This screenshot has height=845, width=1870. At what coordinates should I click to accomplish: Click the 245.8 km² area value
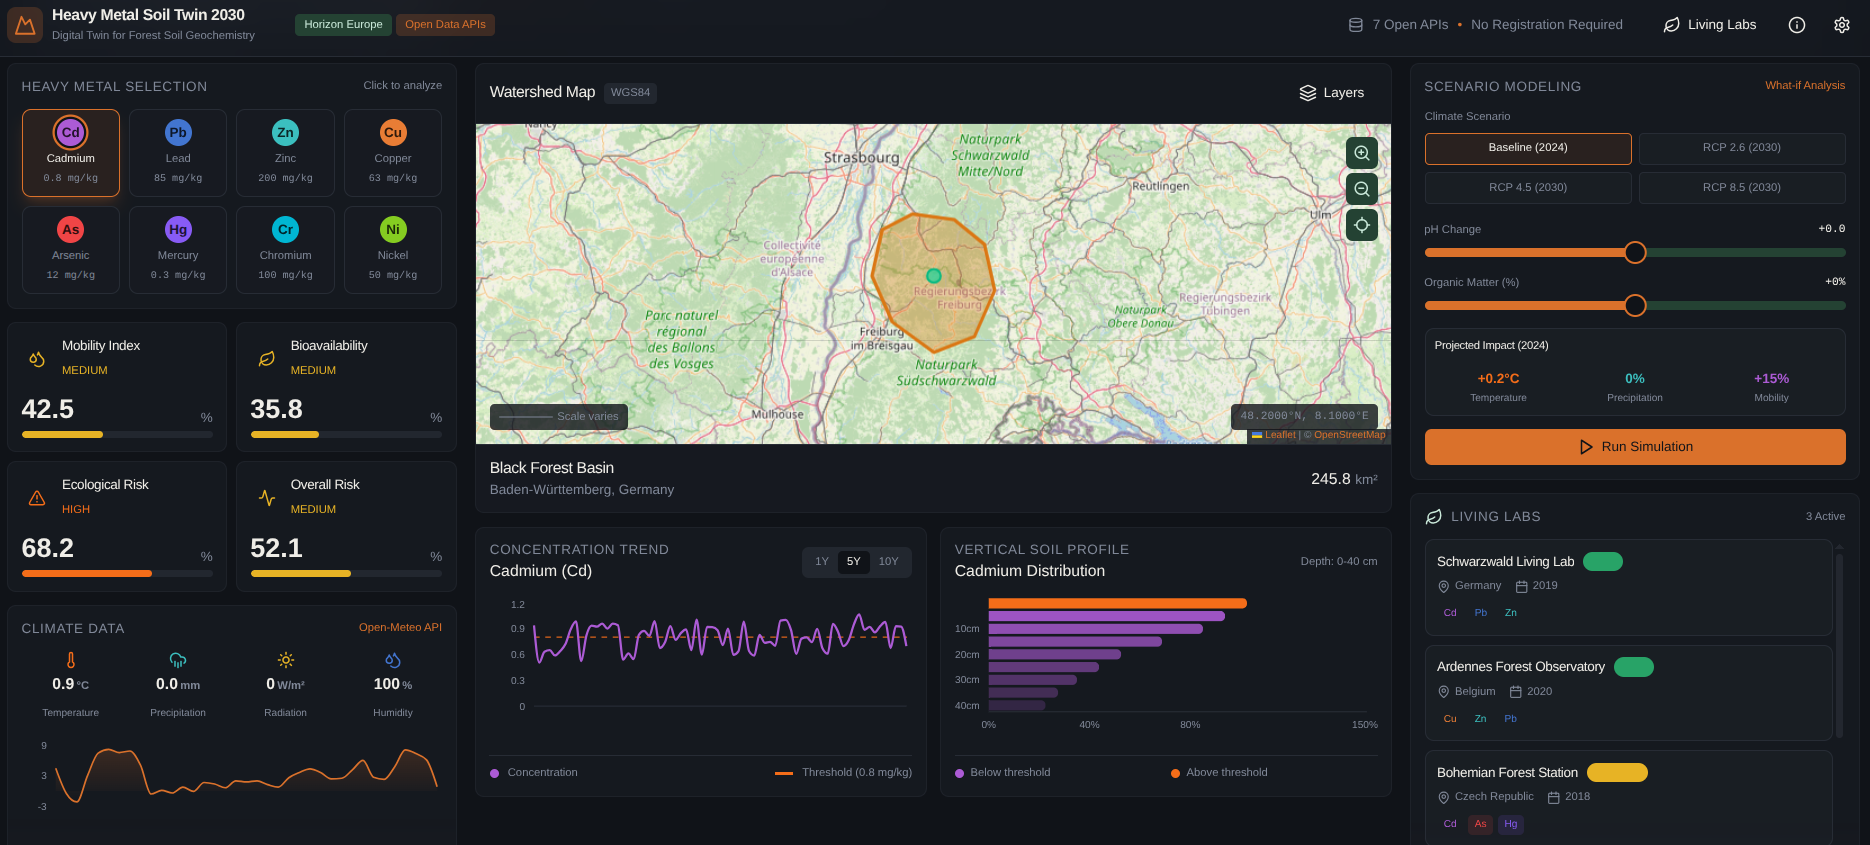coord(1344,479)
